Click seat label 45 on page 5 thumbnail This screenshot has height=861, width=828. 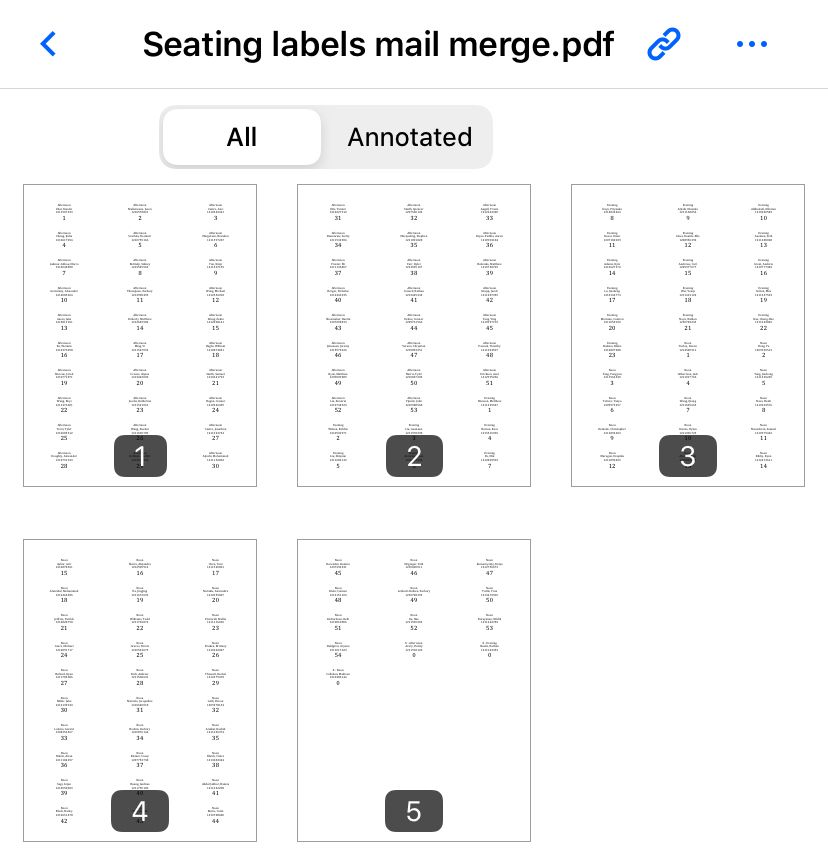338,572
